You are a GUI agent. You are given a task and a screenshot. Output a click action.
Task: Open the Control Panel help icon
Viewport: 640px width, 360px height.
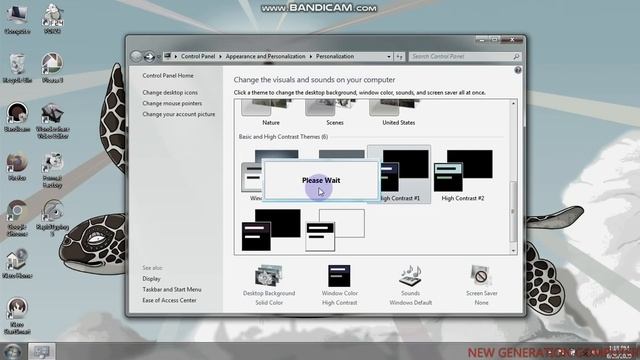(x=518, y=70)
